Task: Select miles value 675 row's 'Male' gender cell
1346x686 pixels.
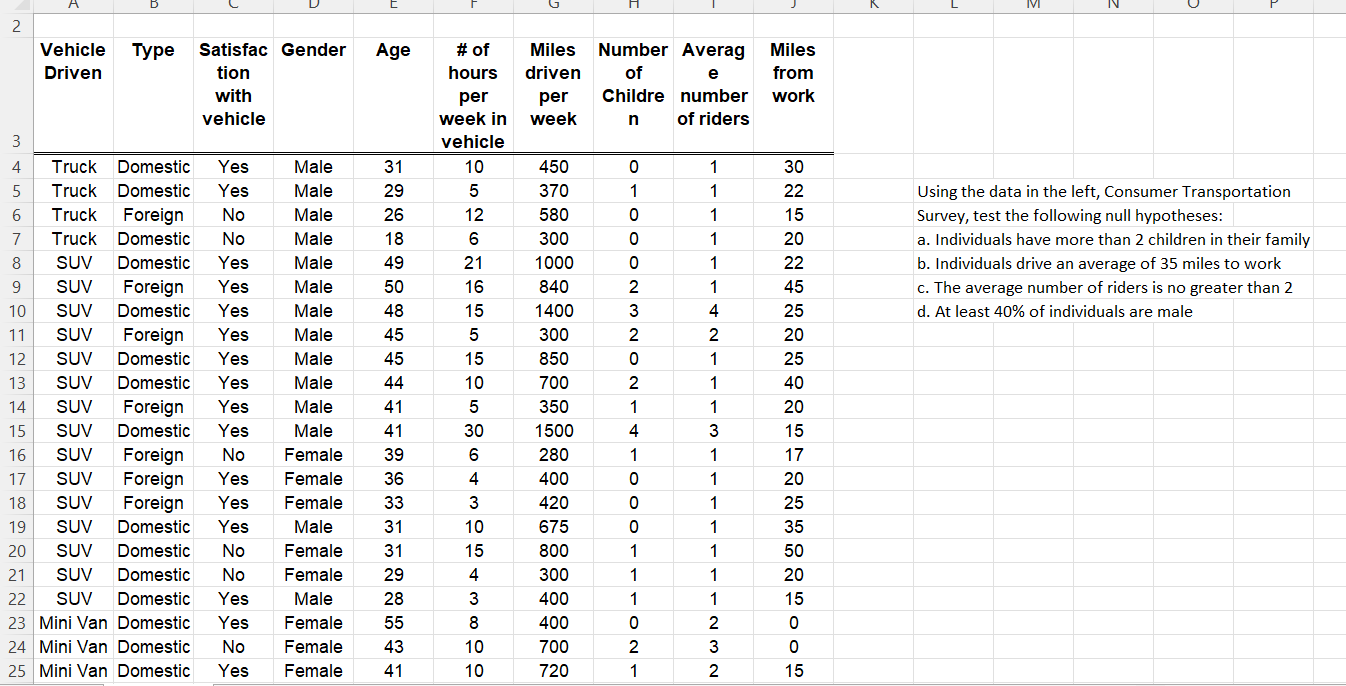Action: click(x=313, y=527)
